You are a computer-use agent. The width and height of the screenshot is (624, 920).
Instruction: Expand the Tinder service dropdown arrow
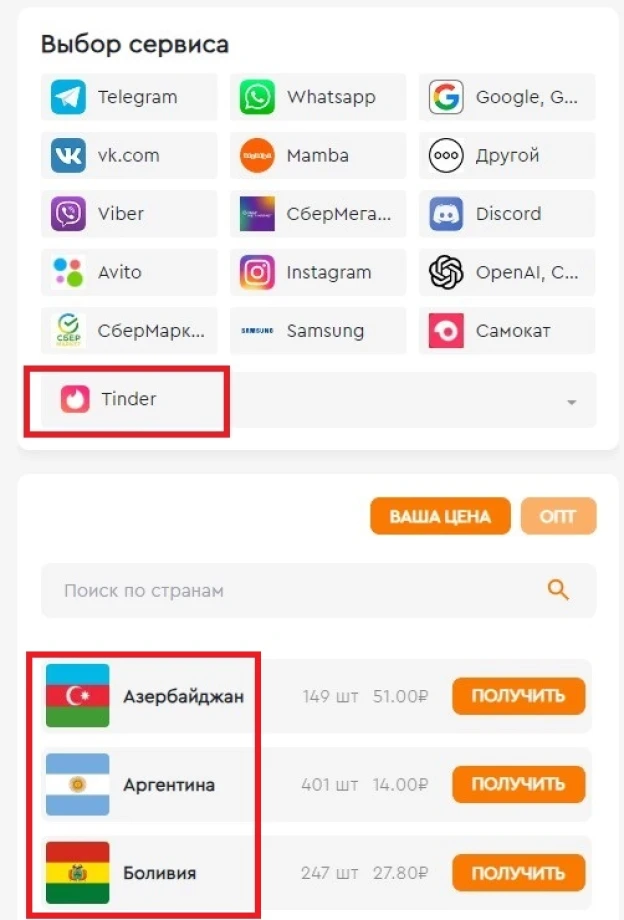pyautogui.click(x=572, y=402)
